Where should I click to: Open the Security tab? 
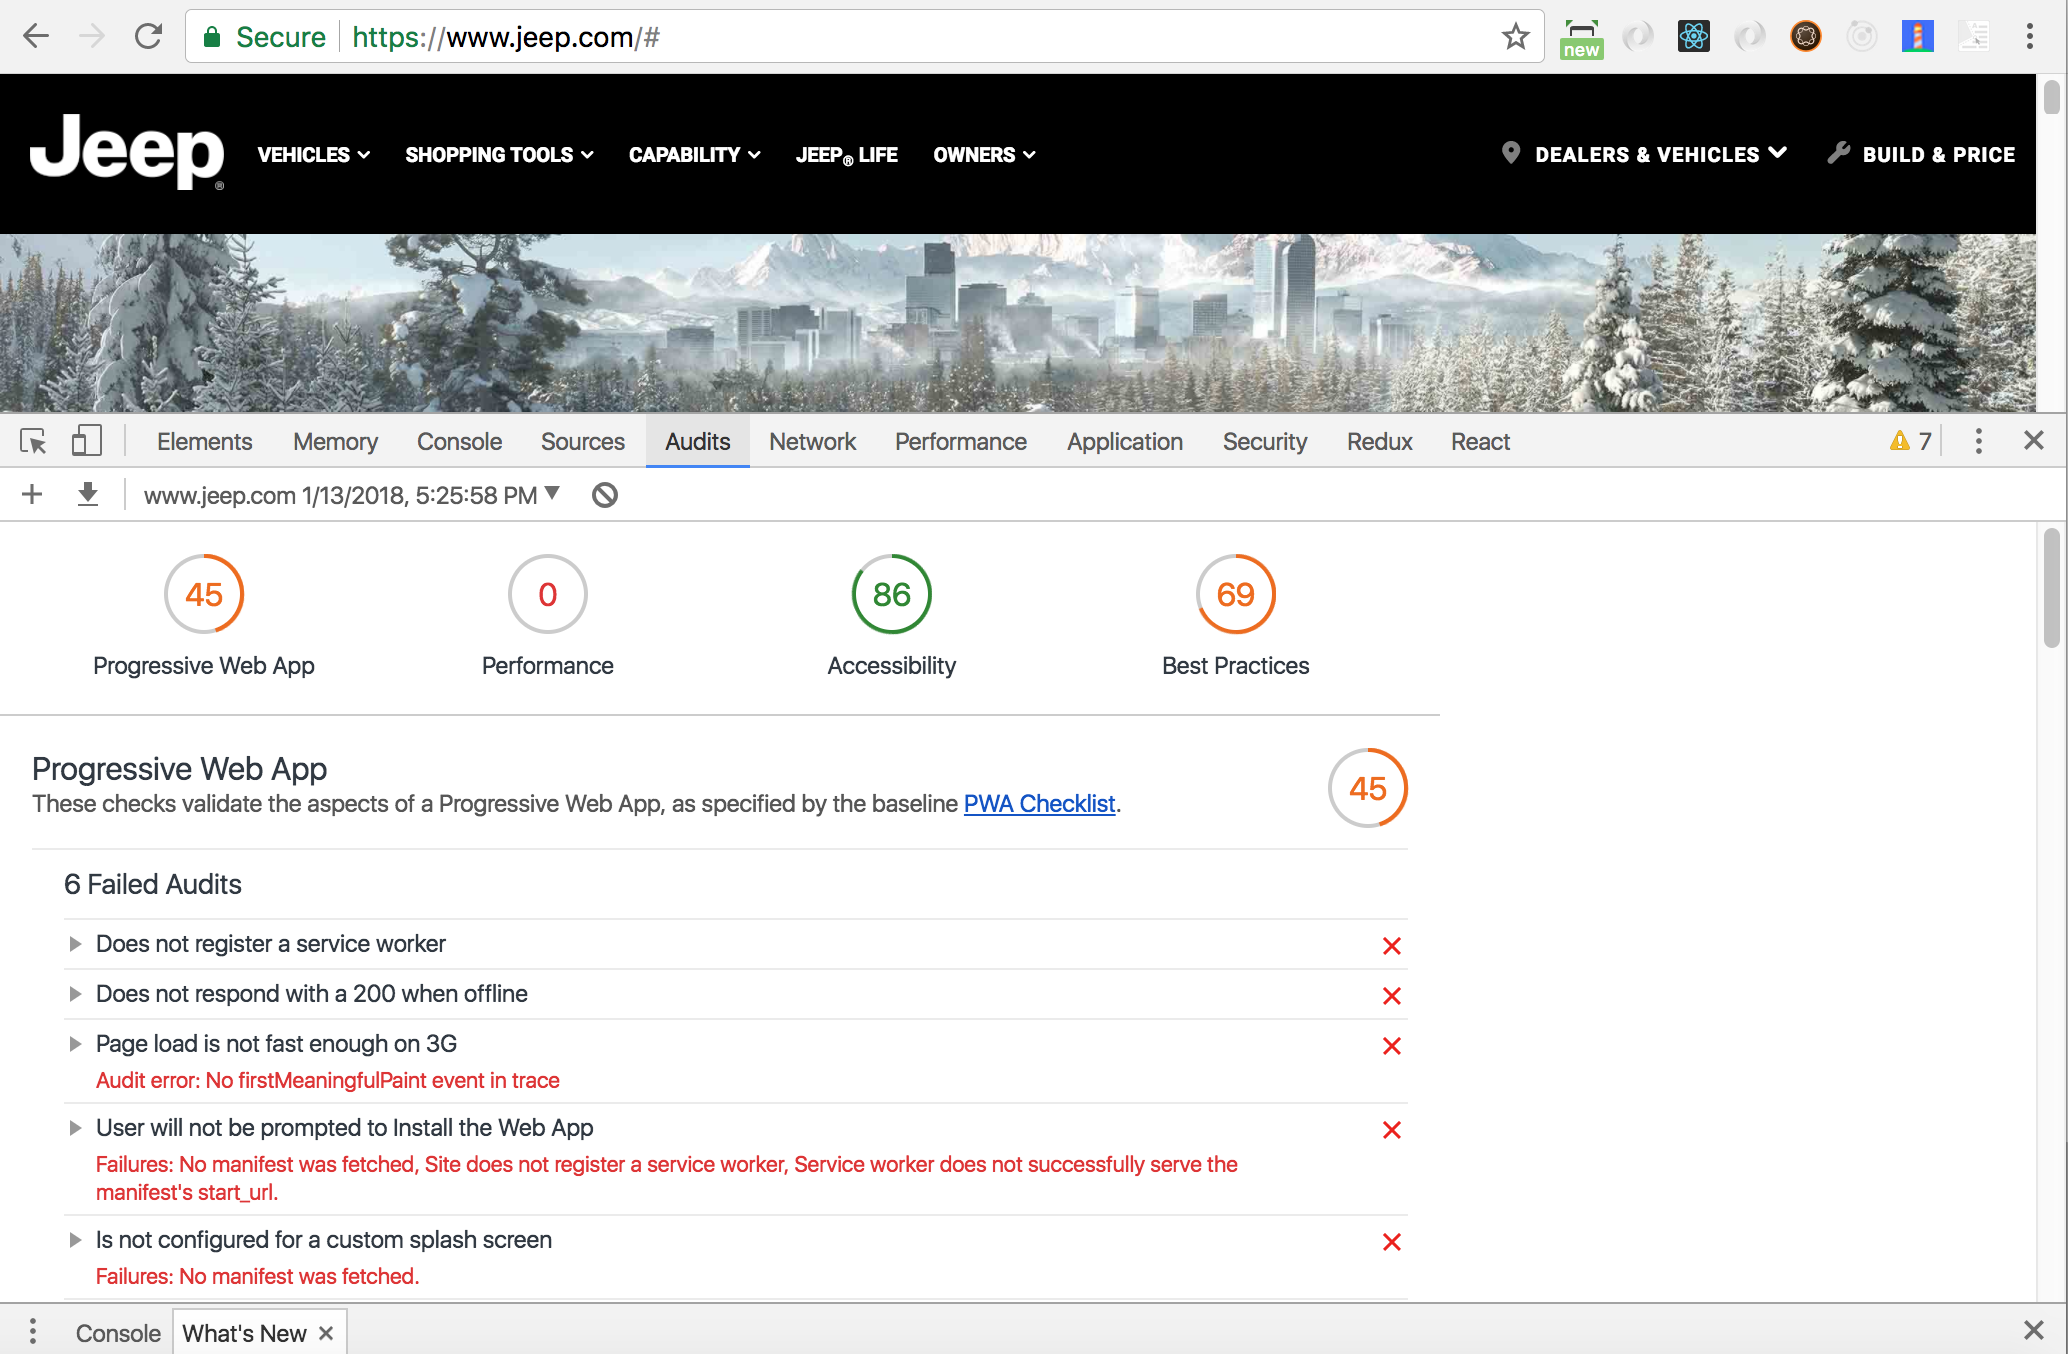click(x=1264, y=441)
